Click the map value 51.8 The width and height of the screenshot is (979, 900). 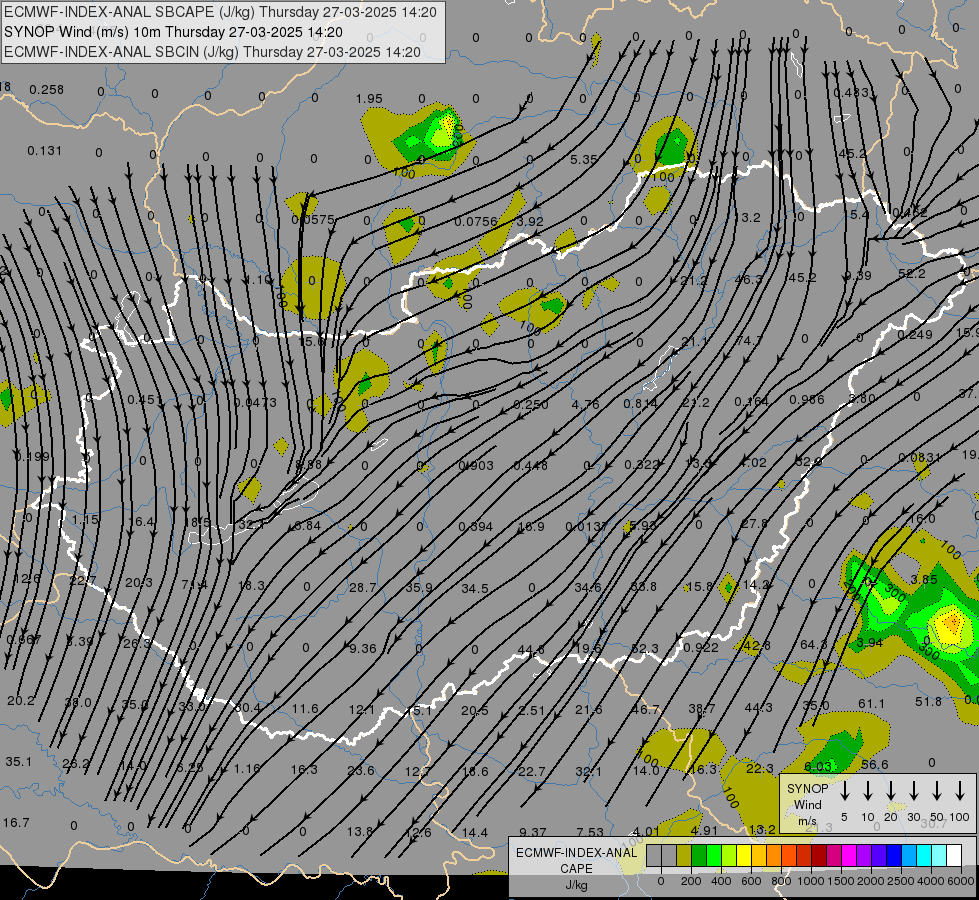pos(928,702)
